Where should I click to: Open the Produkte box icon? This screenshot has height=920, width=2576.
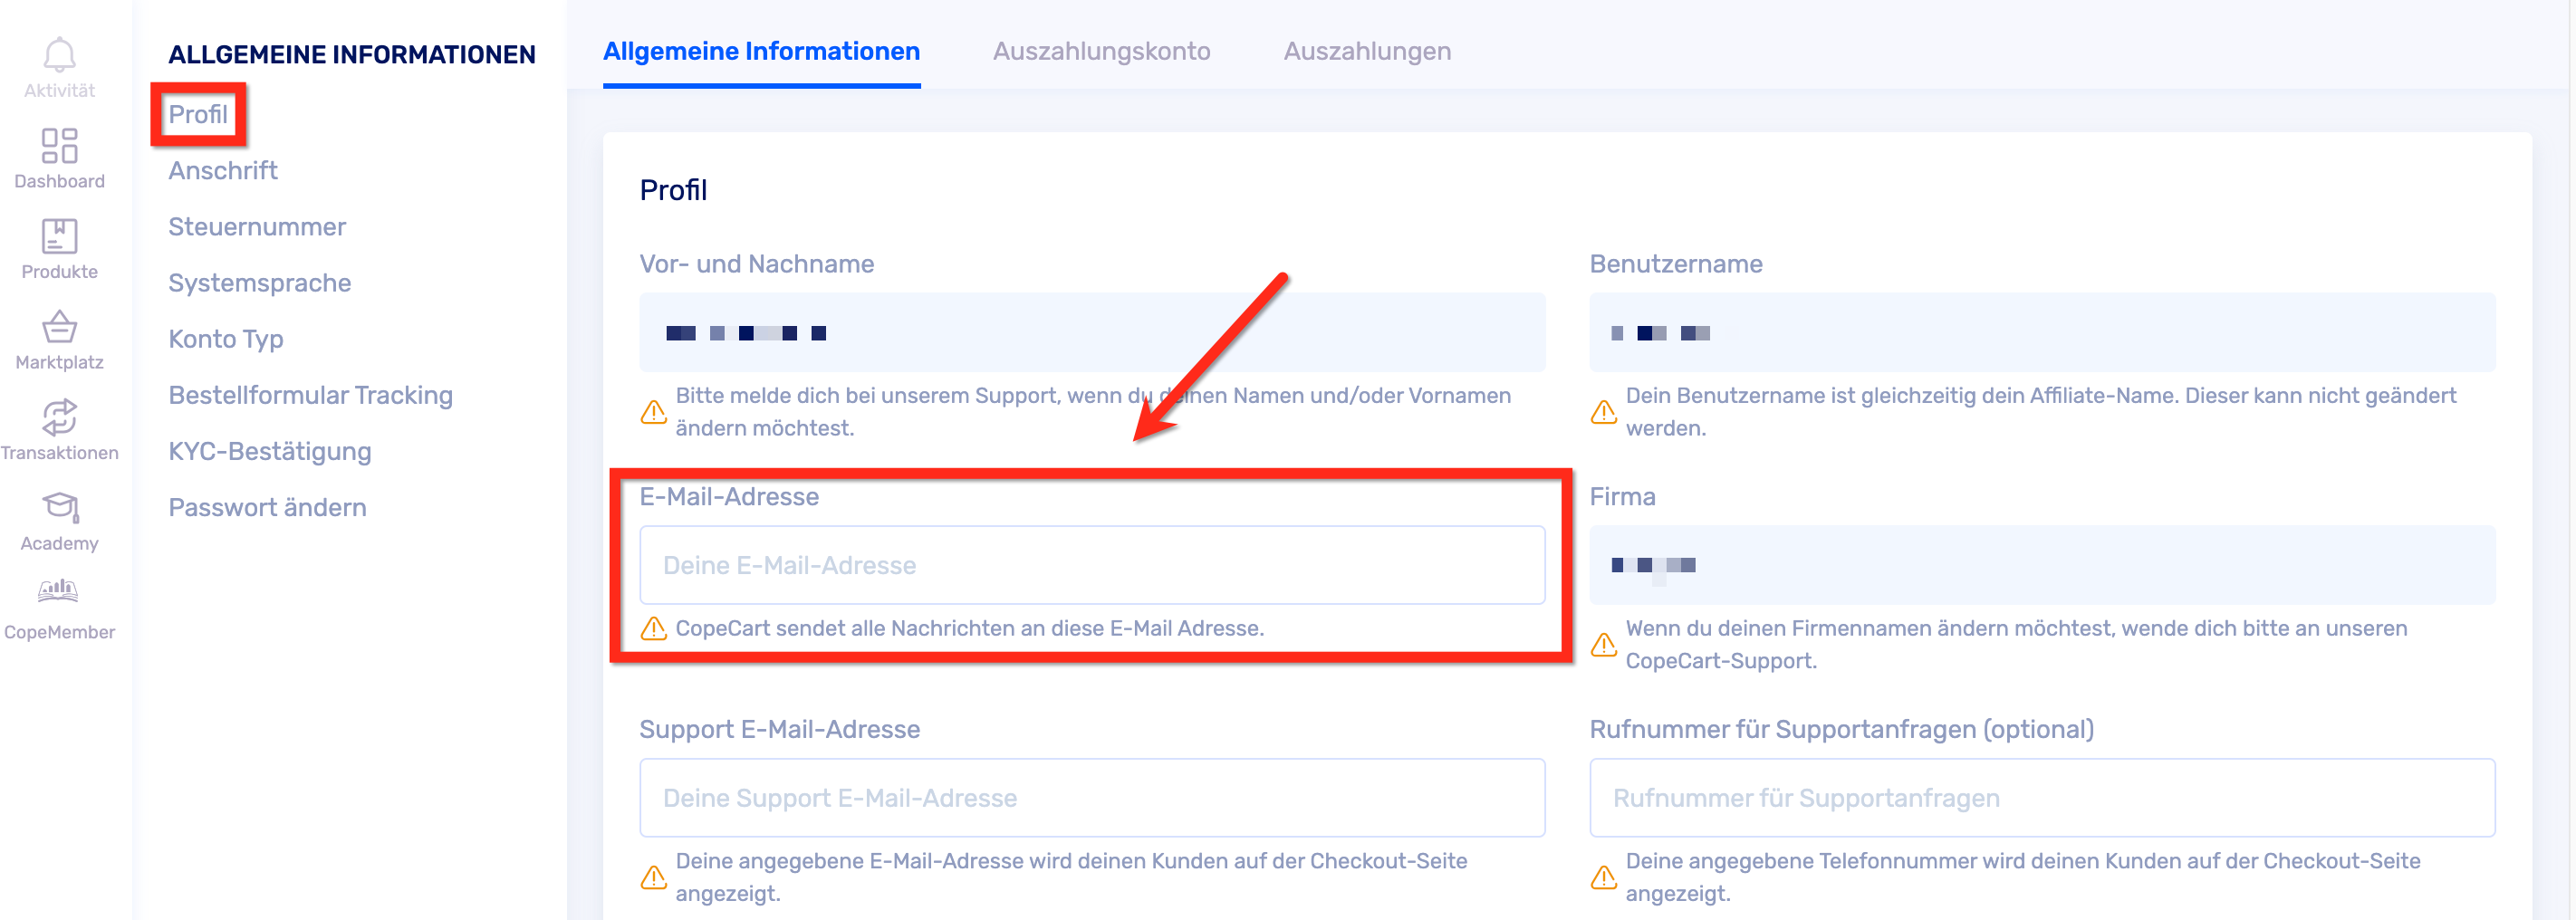[x=59, y=237]
